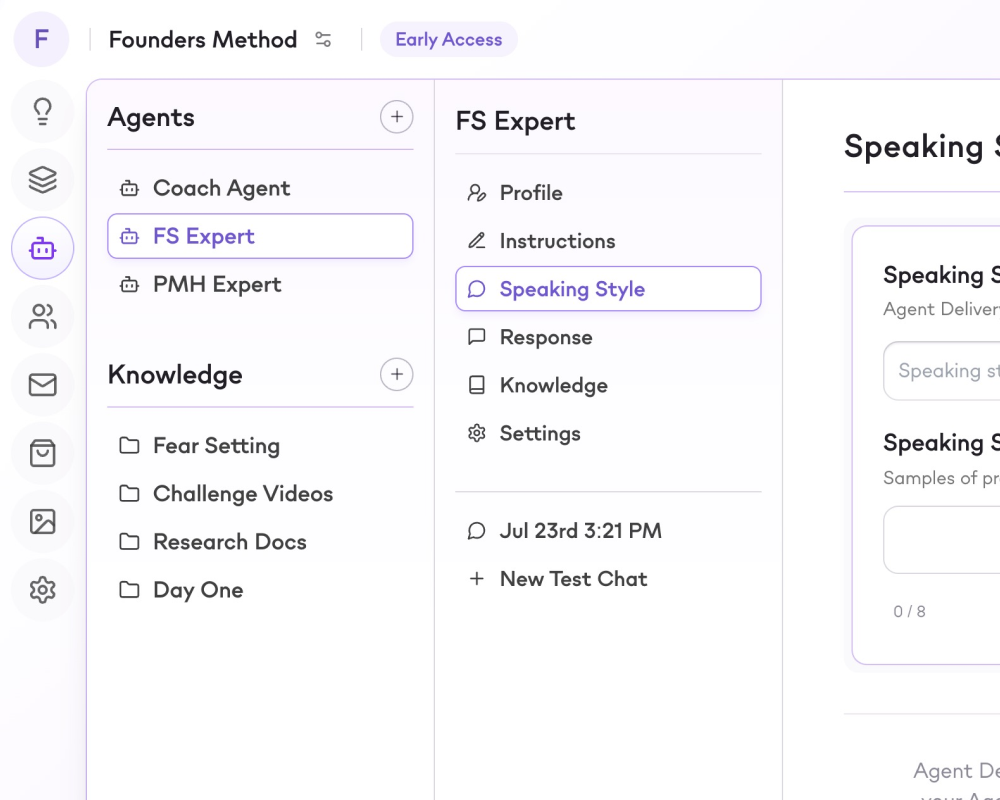Screen dimensions: 1000x800
Task: Open the gear icon in sidebar
Action: (42, 590)
